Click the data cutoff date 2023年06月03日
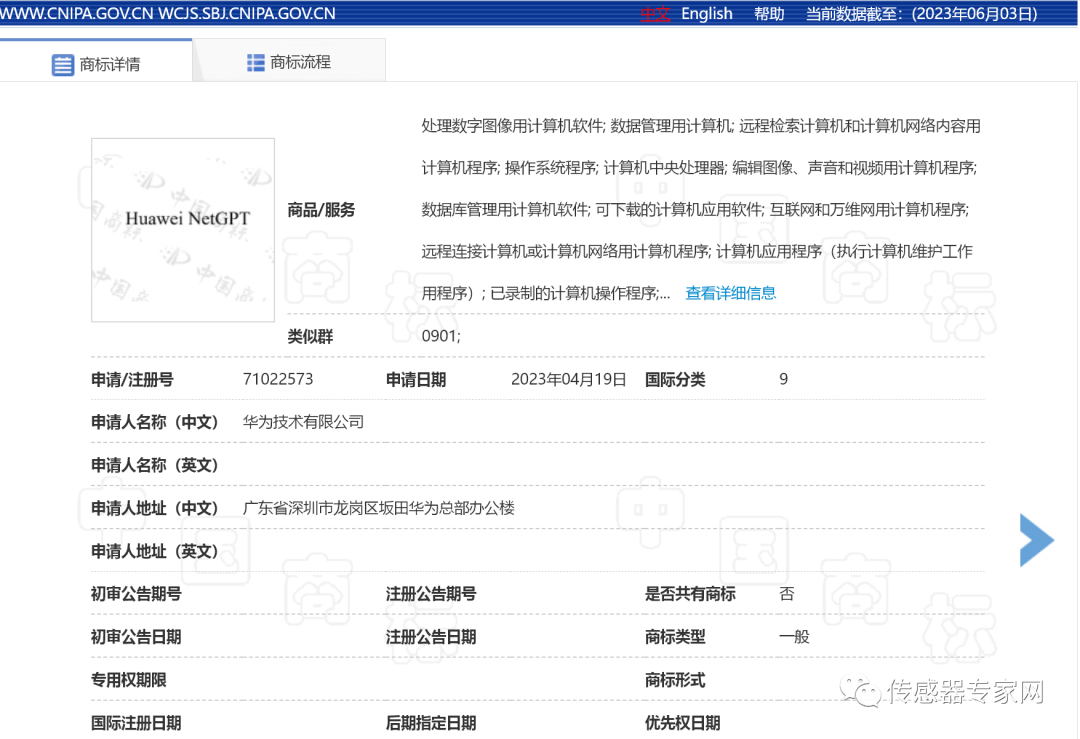 (974, 13)
